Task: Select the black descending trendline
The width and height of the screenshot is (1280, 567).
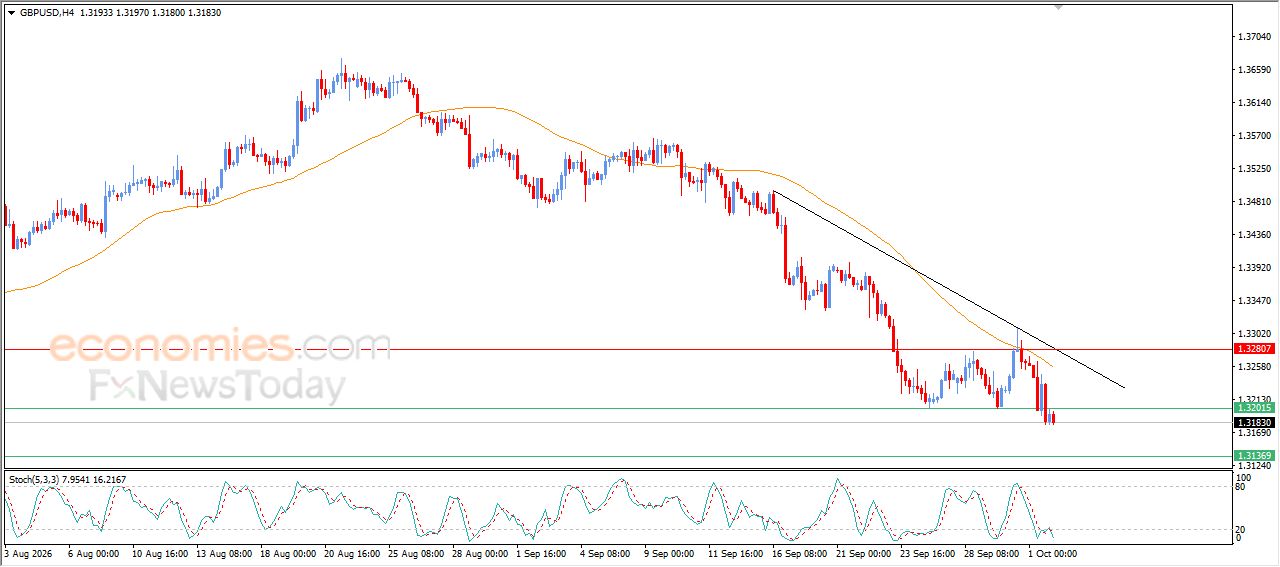Action: tap(950, 290)
